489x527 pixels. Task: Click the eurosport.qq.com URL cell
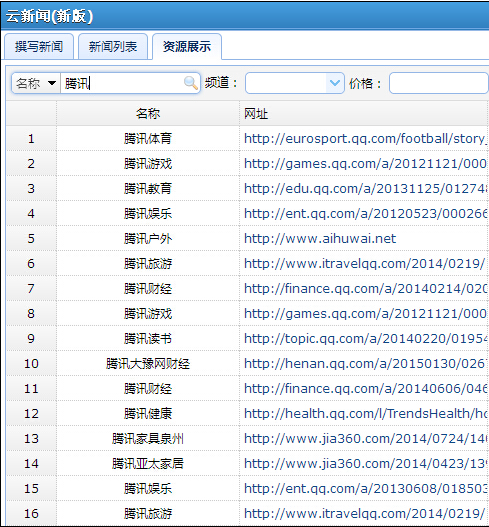(364, 138)
